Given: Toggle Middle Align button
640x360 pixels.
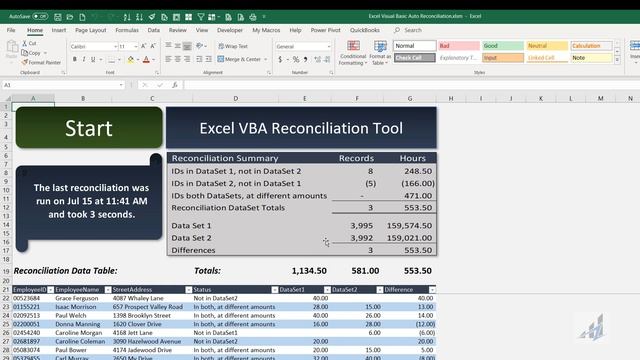Looking at the screenshot, I should click(x=178, y=46).
